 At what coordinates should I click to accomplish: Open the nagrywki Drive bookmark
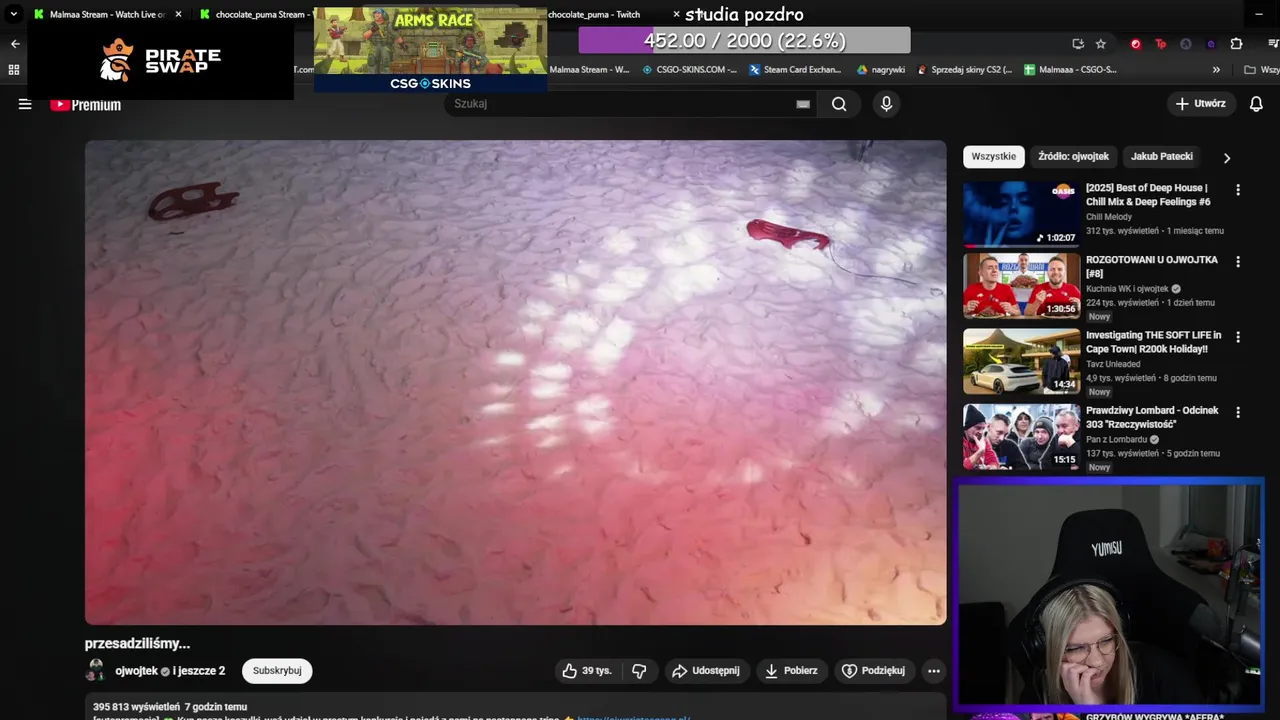pos(881,70)
